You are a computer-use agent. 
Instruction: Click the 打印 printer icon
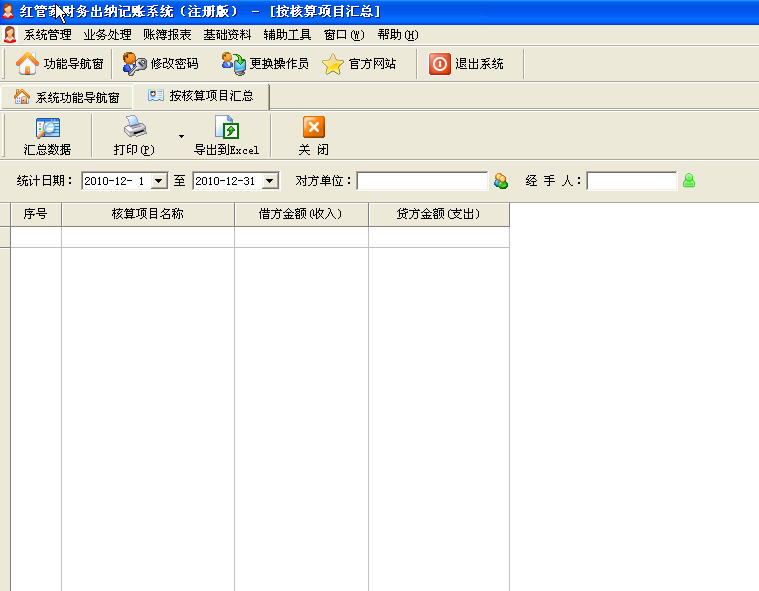click(134, 128)
